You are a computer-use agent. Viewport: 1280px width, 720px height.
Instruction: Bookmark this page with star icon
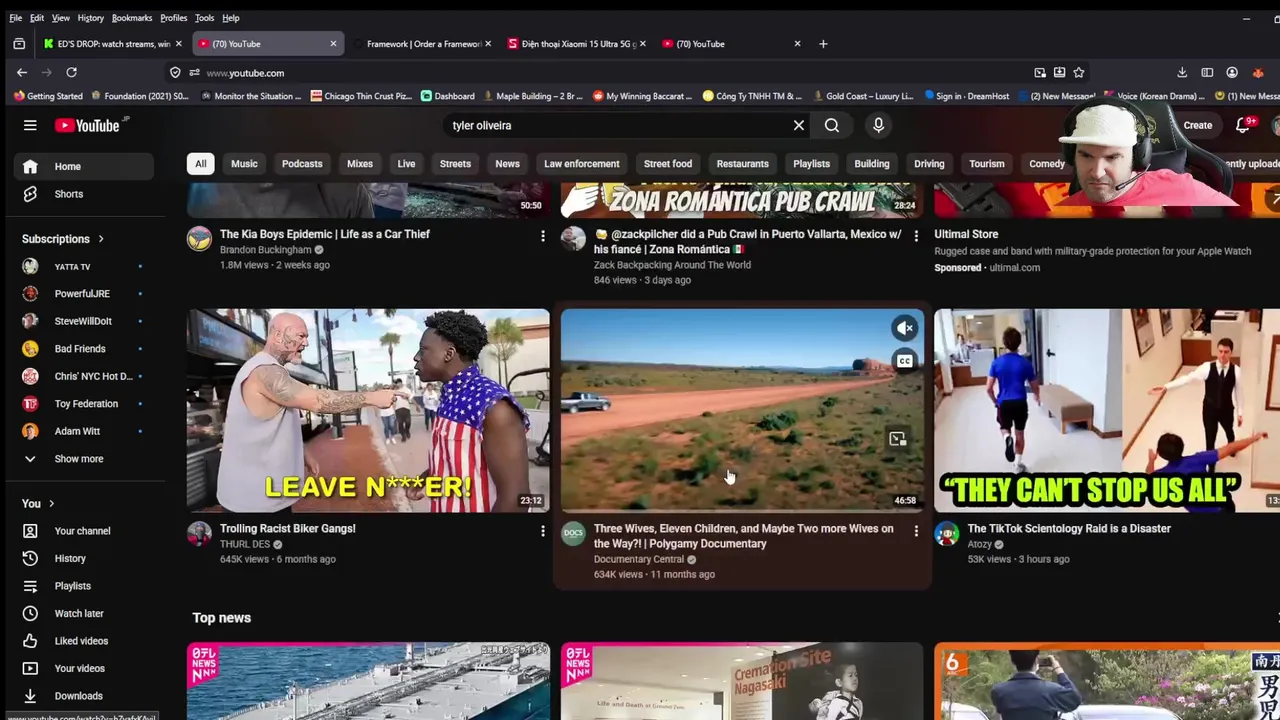tap(1078, 72)
